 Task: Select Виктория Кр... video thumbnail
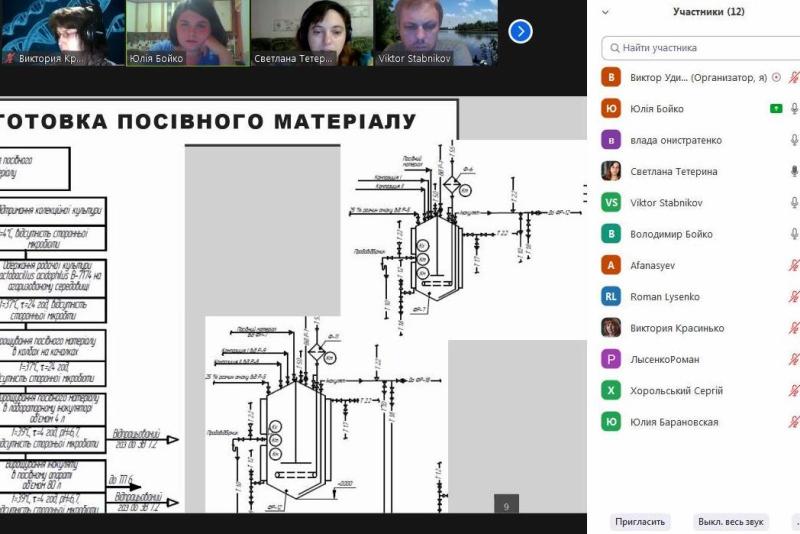[x=62, y=33]
